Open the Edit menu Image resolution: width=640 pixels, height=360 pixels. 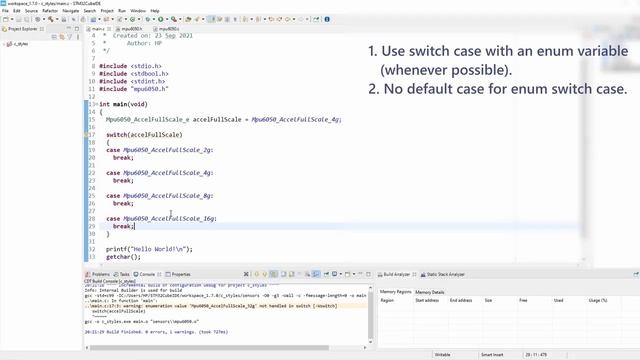17,11
